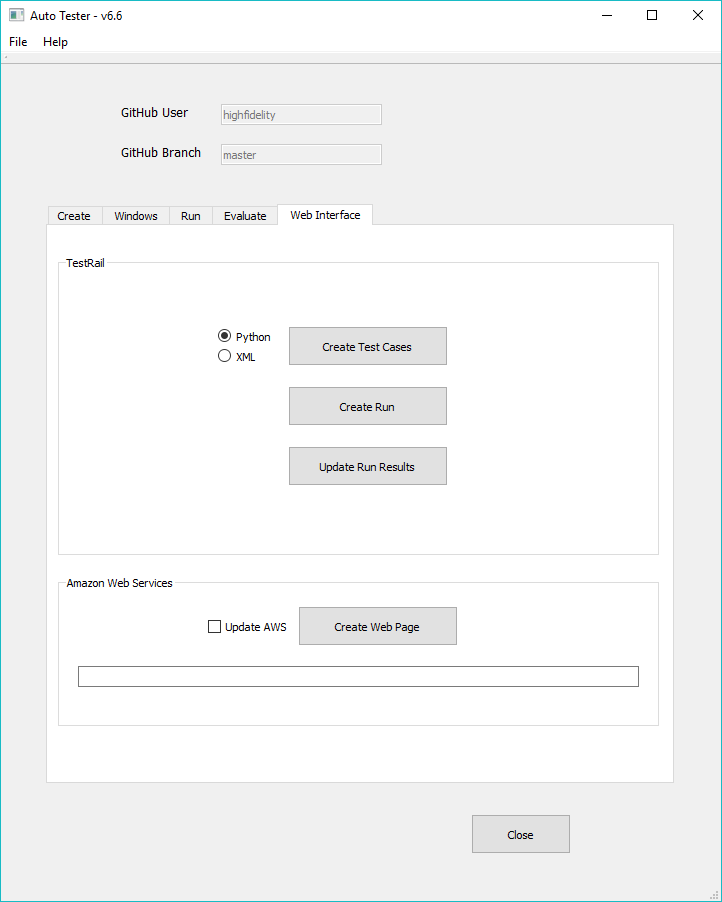Viewport: 722px width, 902px height.
Task: Maximize the Auto Tester window
Action: pos(652,16)
